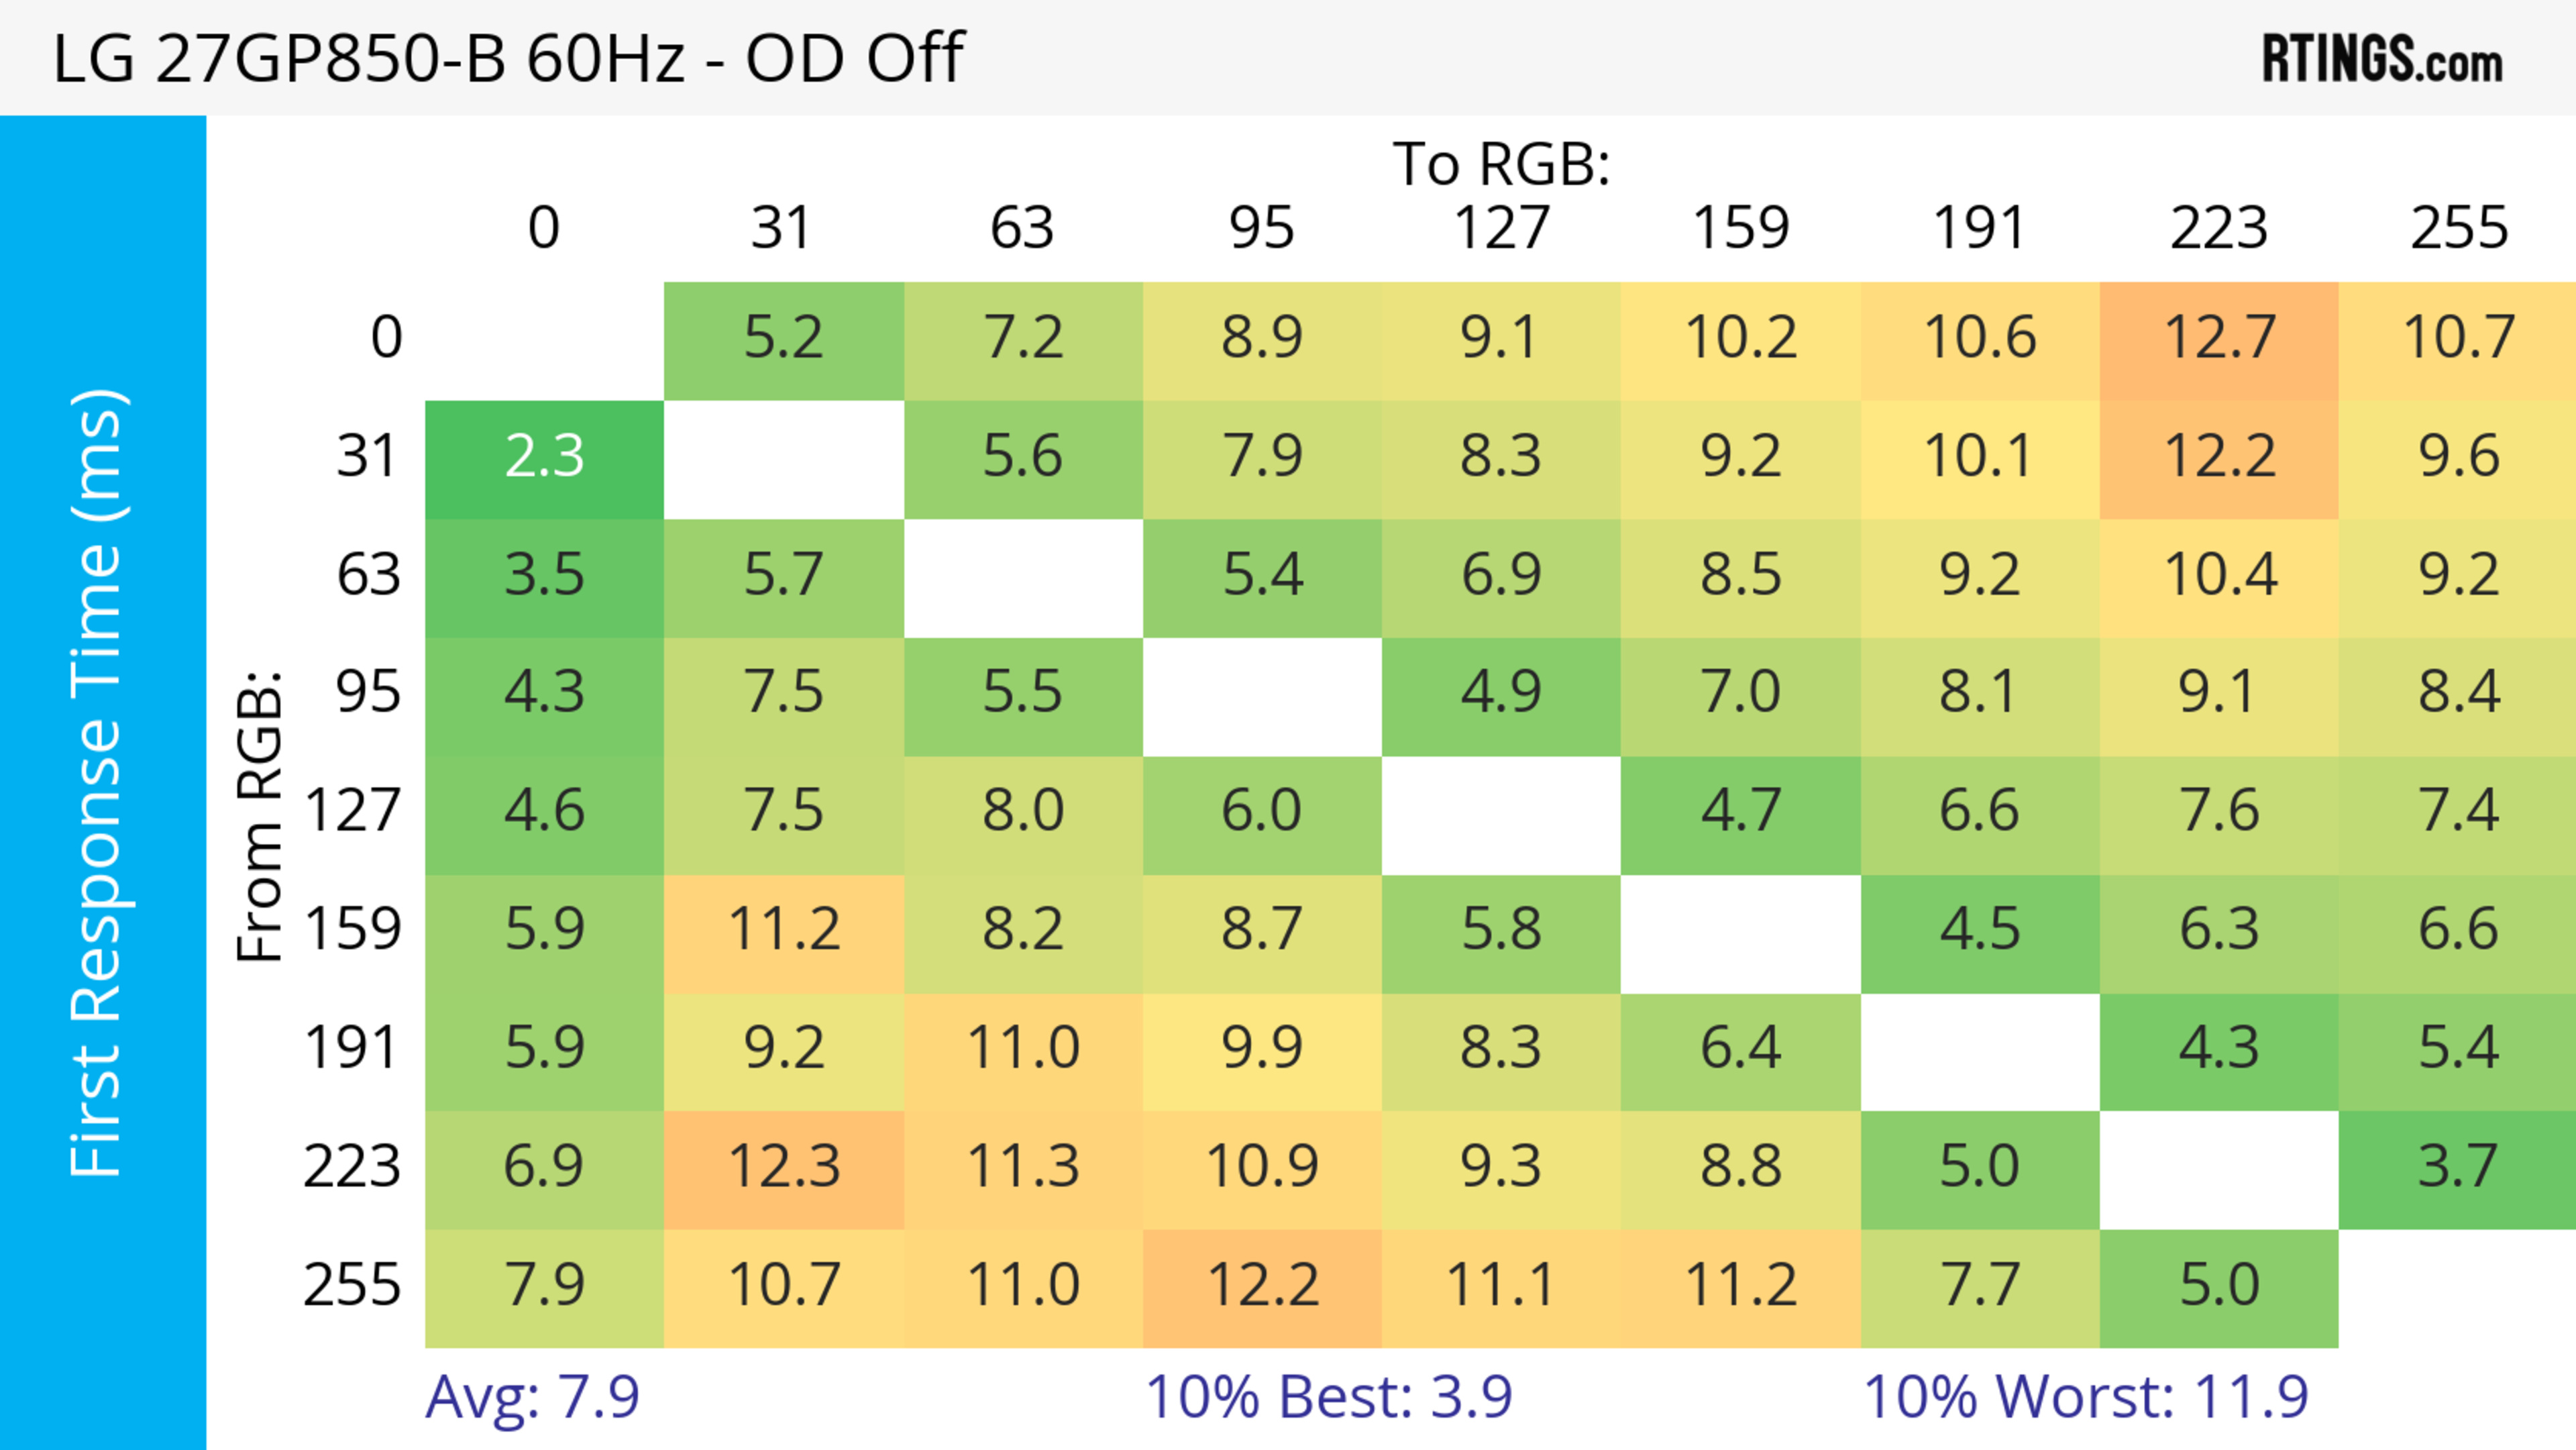Click the 10% Best: 3.9 summary text
This screenshot has width=2576, height=1450.
click(1328, 1397)
